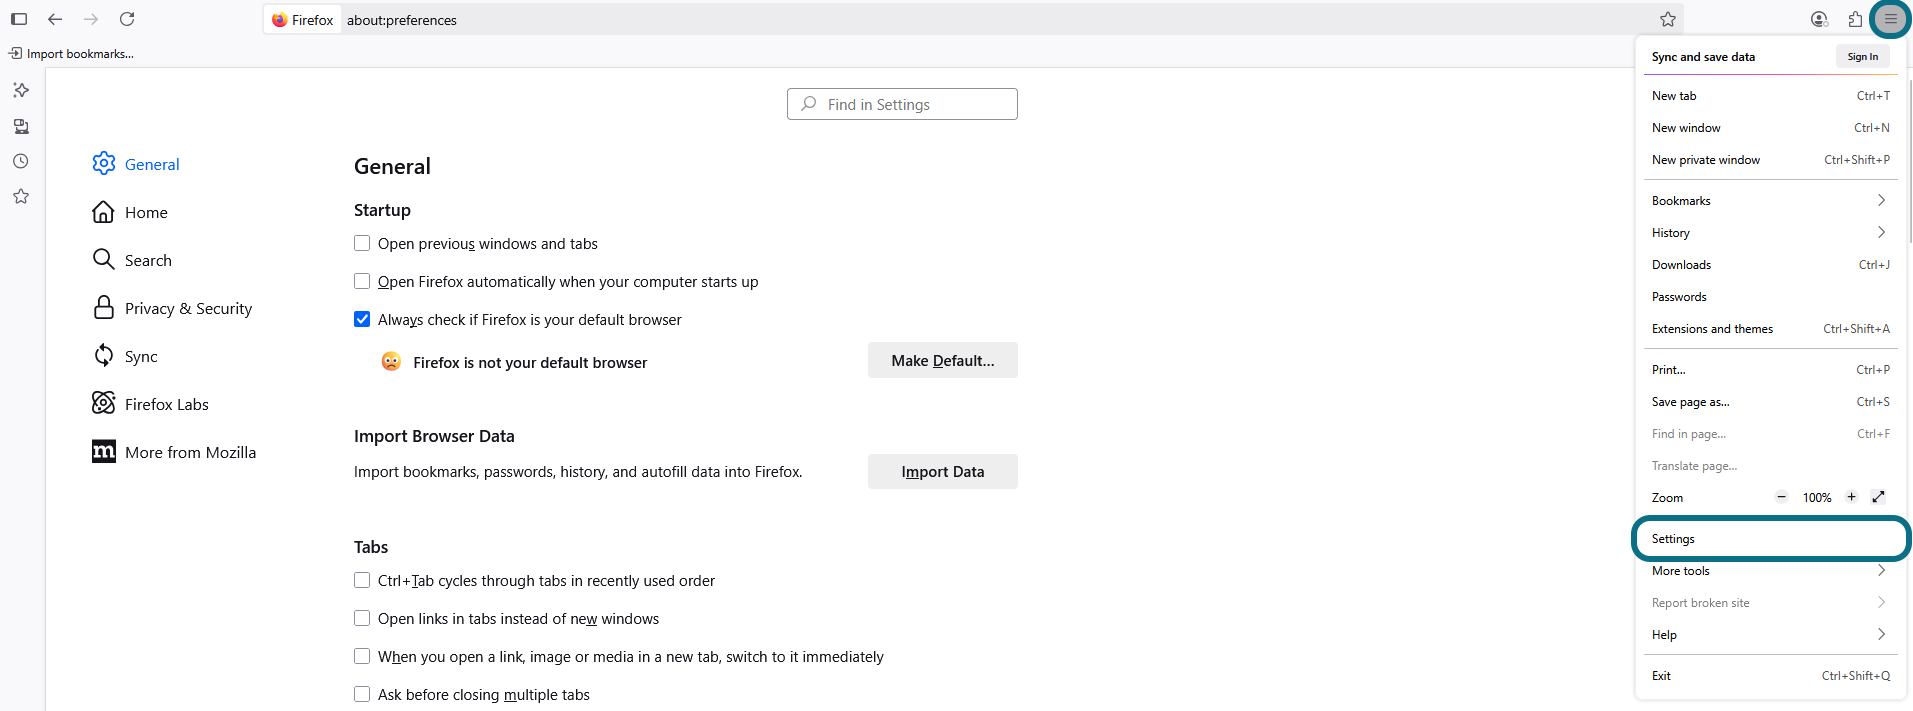
Task: Go forward one page
Action: coord(91,19)
